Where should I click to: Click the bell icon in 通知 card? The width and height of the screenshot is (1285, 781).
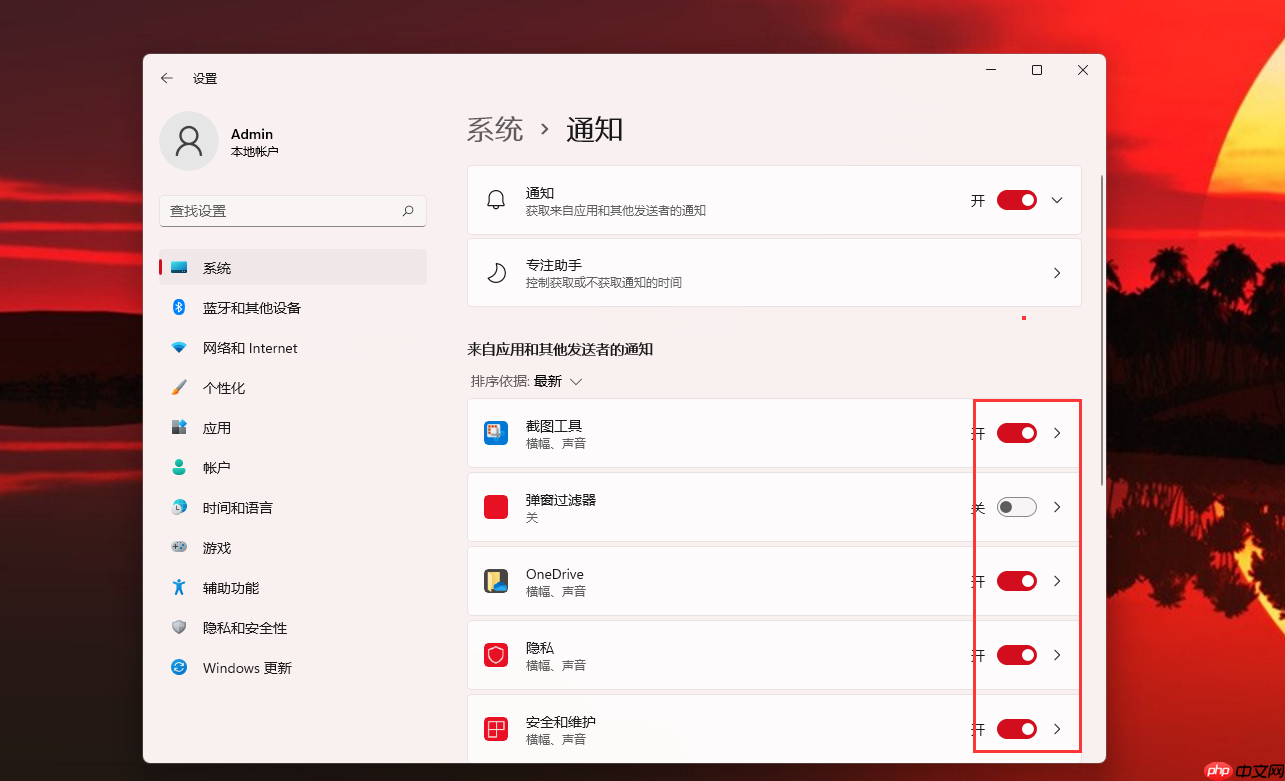tap(496, 200)
